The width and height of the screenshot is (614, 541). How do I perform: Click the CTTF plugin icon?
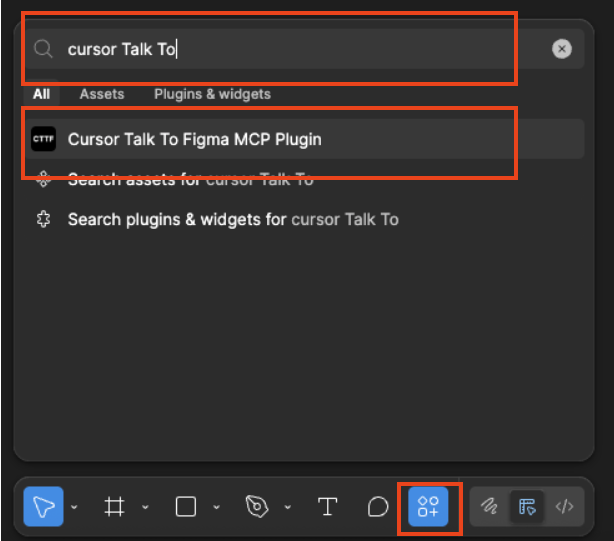(43, 139)
